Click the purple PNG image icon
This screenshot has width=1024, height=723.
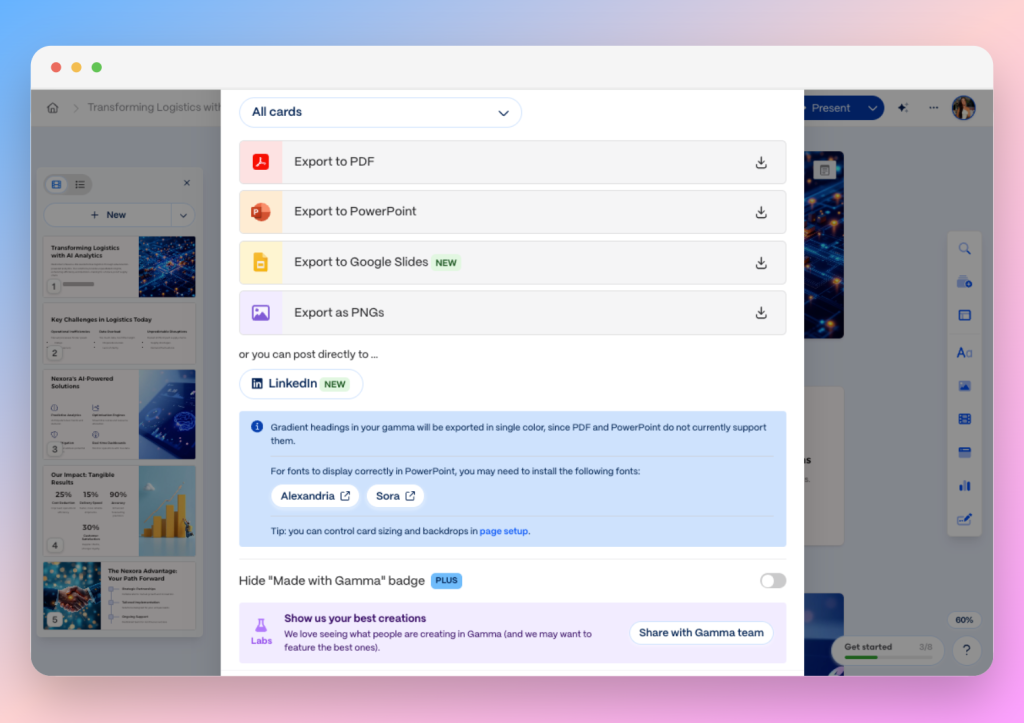pyautogui.click(x=261, y=313)
